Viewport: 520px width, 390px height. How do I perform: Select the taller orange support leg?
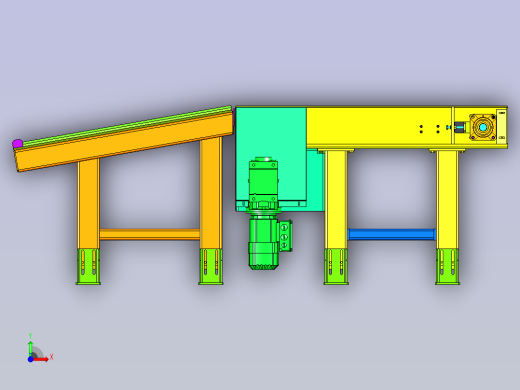point(211,193)
